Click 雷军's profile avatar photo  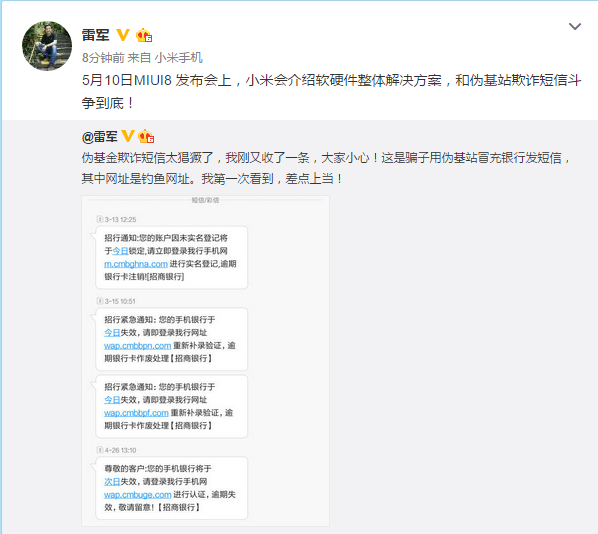tap(47, 46)
